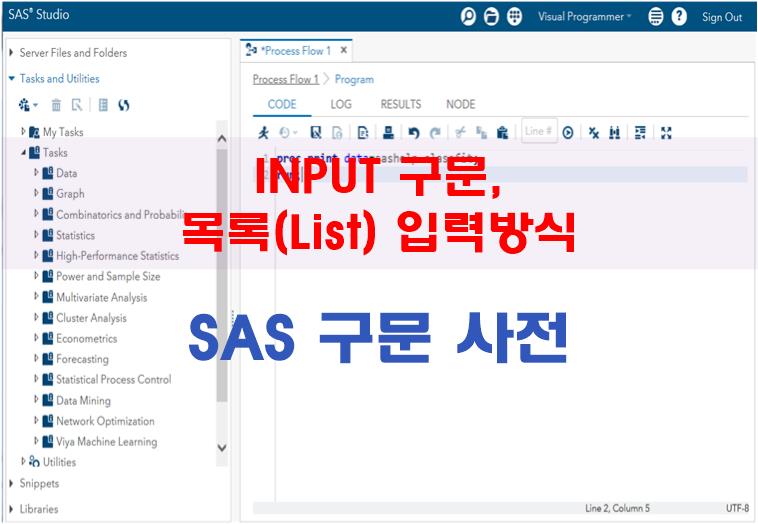Click the Redo icon
This screenshot has height=524, width=758.
coord(435,132)
